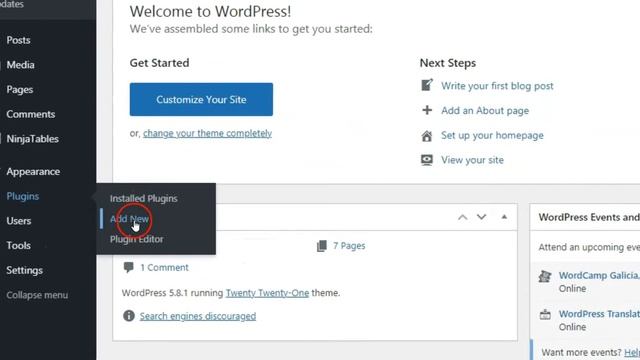The image size is (640, 360).
Task: Click the WordCamp Galicia event icon
Action: pyautogui.click(x=545, y=276)
